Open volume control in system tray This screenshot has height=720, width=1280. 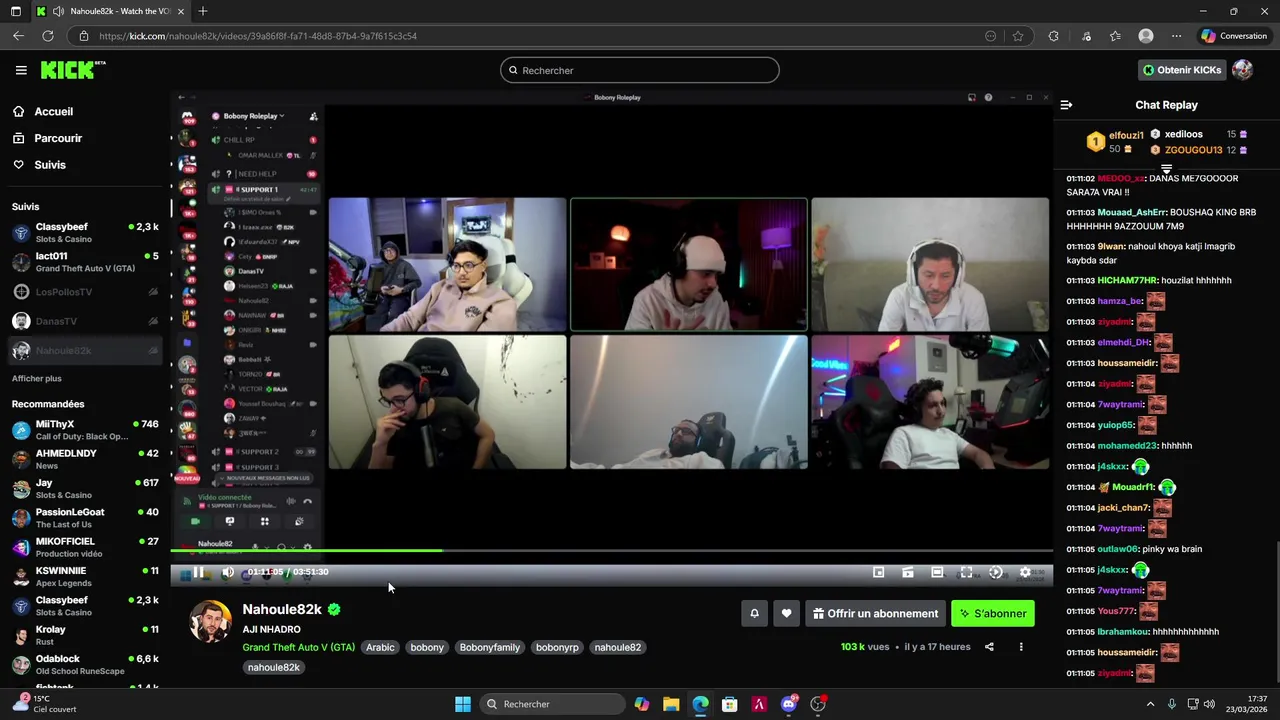pos(1209,704)
